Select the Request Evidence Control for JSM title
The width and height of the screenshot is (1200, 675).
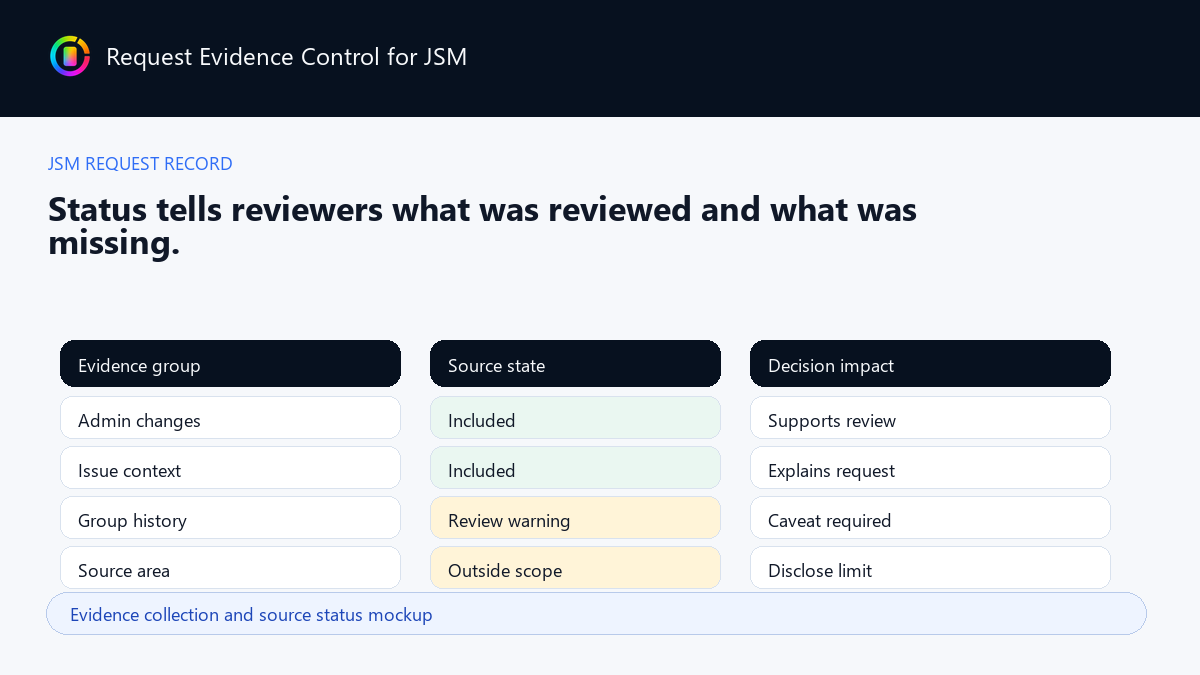click(286, 57)
